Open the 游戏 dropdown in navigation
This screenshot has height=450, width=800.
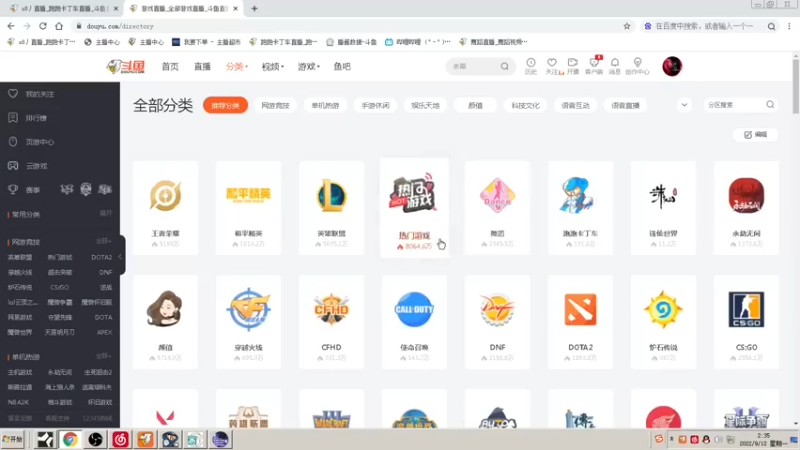(x=309, y=66)
